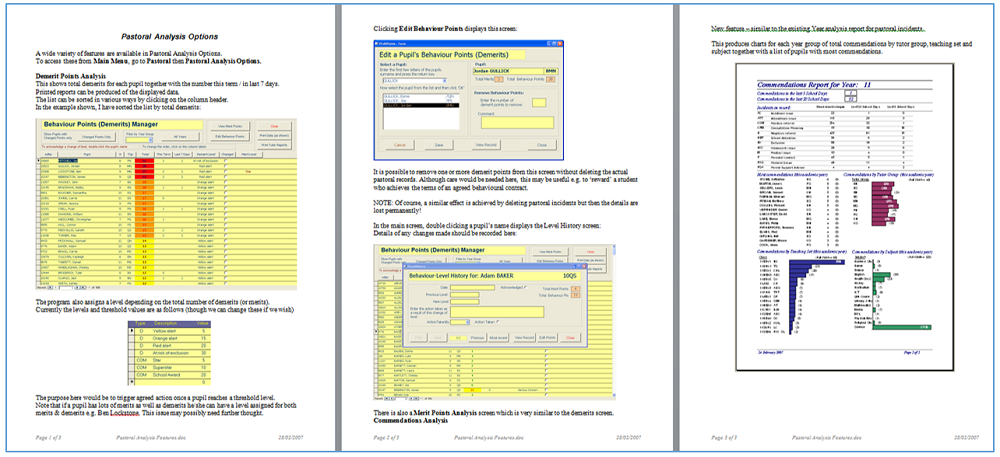Click the All Years button
The image size is (1000, 457).
[180, 136]
